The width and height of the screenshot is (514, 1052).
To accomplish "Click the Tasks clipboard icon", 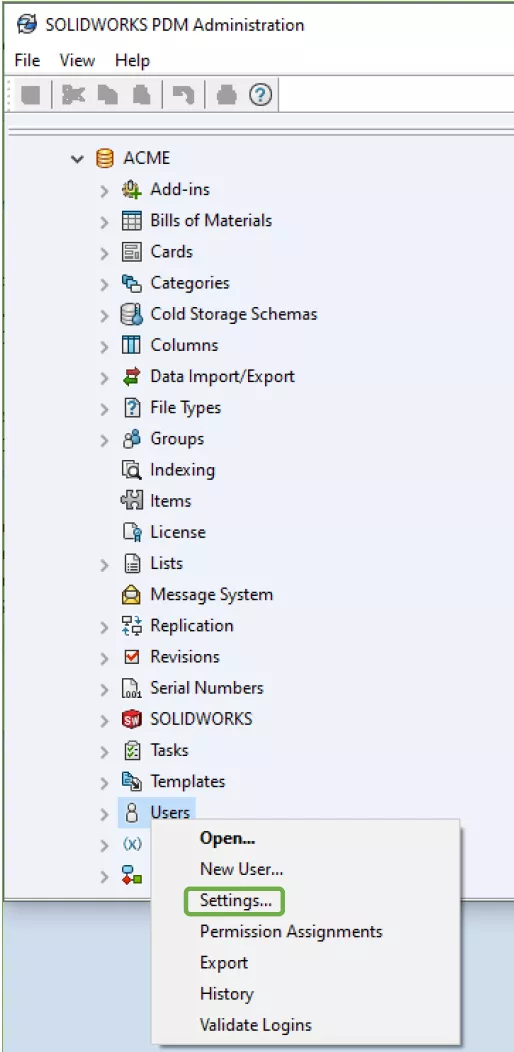I will tap(132, 750).
